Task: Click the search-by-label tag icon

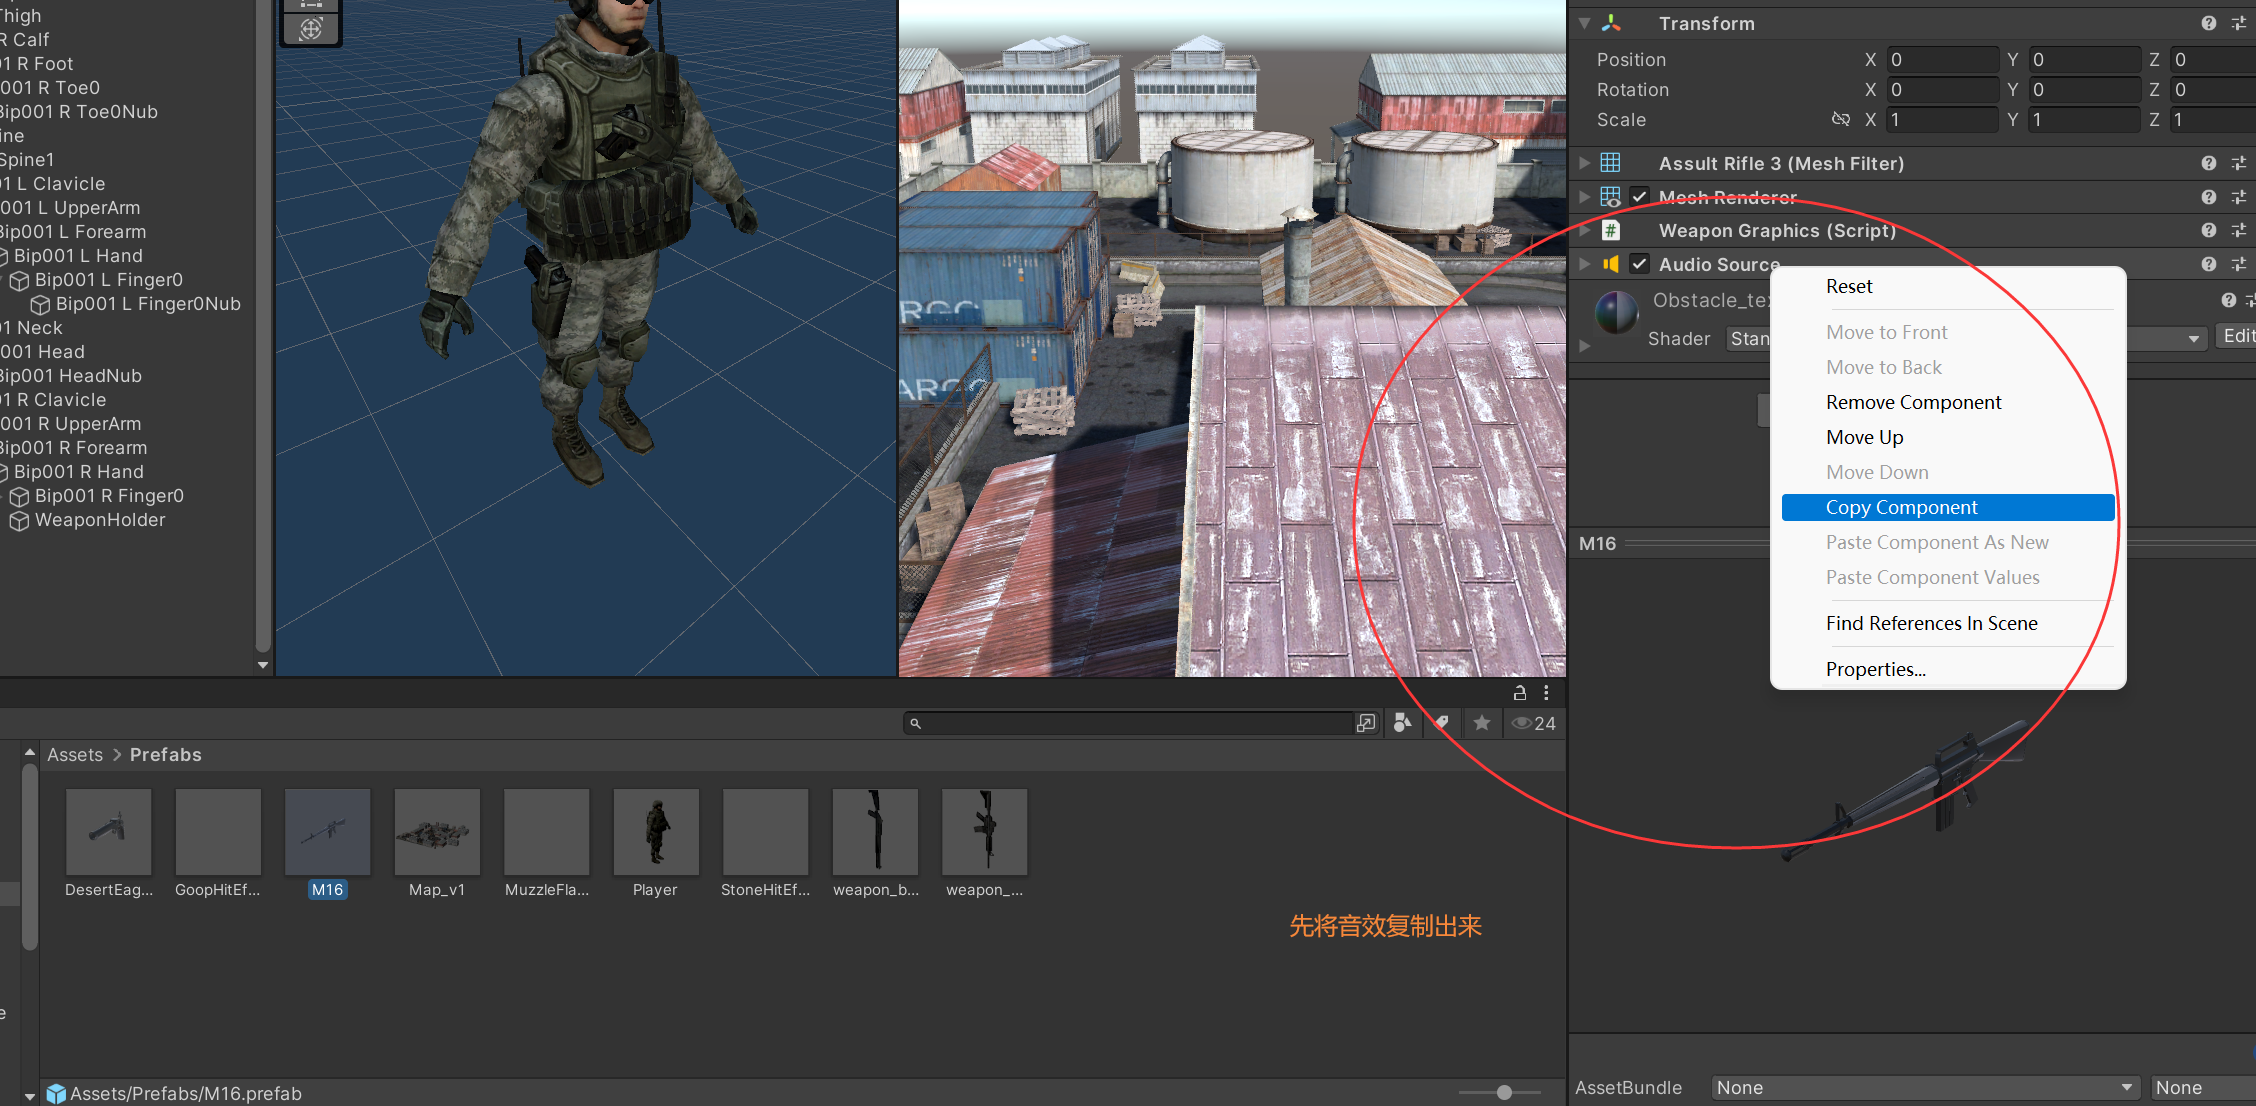Action: (x=1442, y=722)
